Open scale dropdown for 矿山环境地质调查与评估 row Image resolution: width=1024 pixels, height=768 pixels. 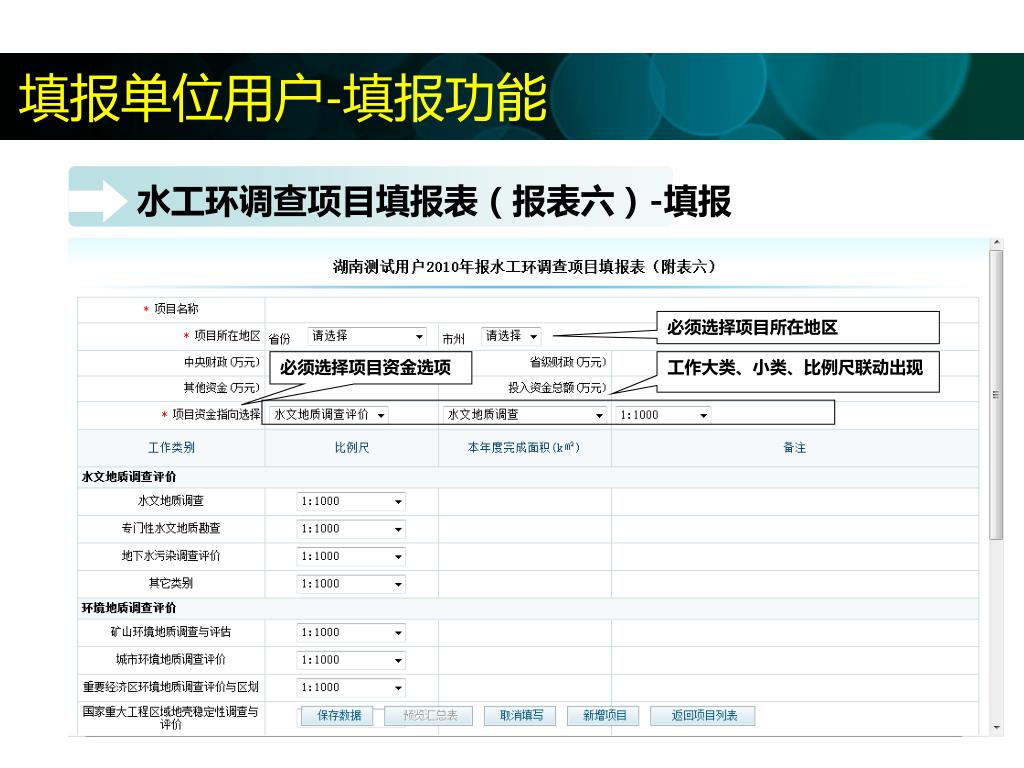click(x=351, y=632)
